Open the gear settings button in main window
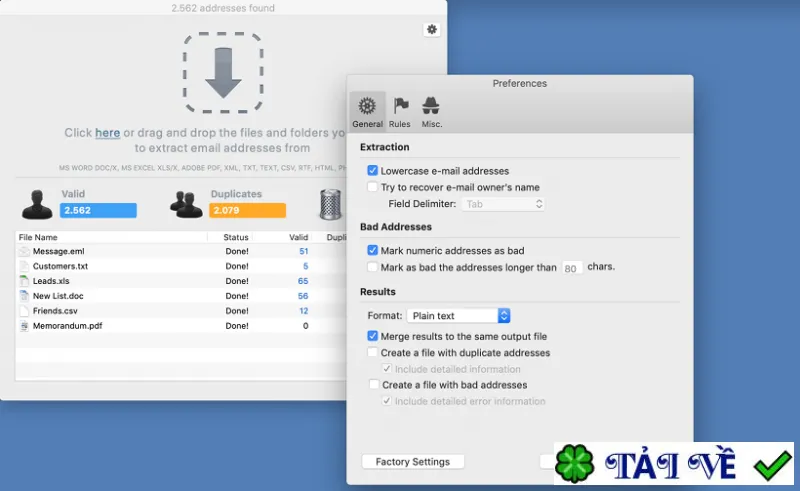Image resolution: width=800 pixels, height=491 pixels. tap(432, 30)
